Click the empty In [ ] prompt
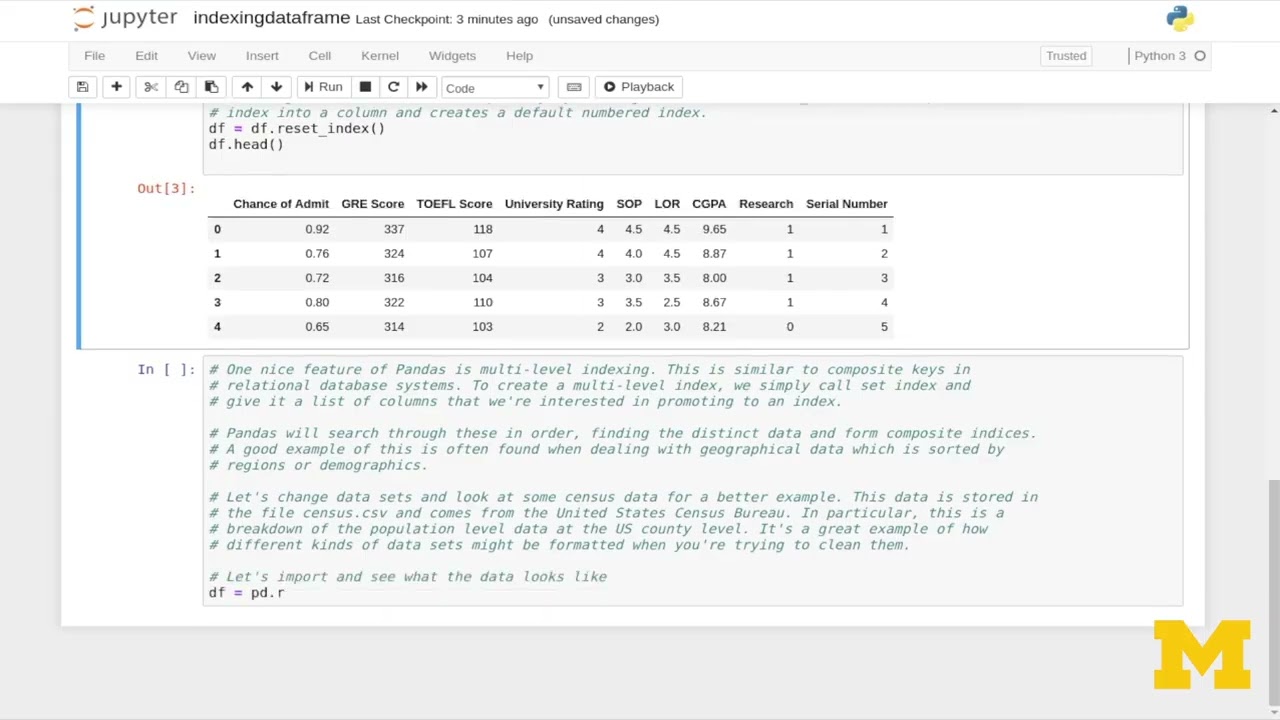1280x720 pixels. click(165, 369)
